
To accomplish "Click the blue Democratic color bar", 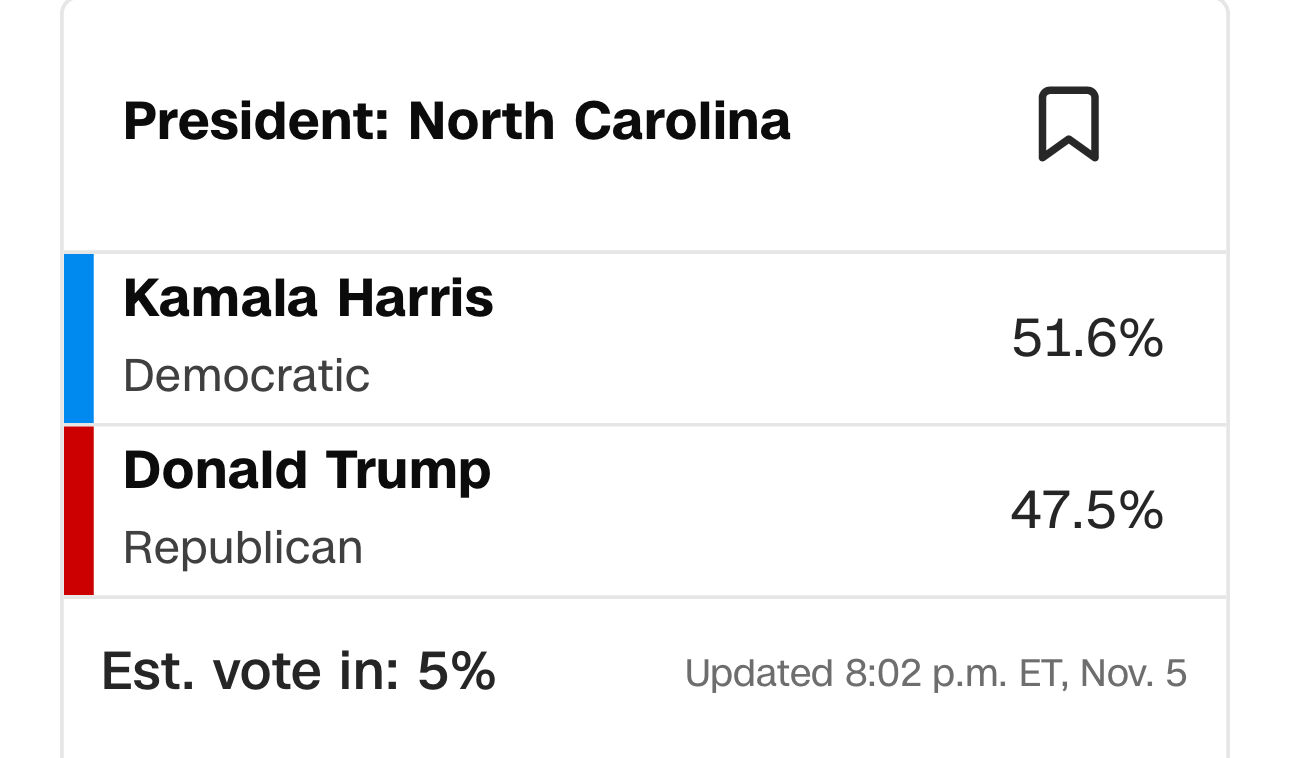I will [x=79, y=338].
